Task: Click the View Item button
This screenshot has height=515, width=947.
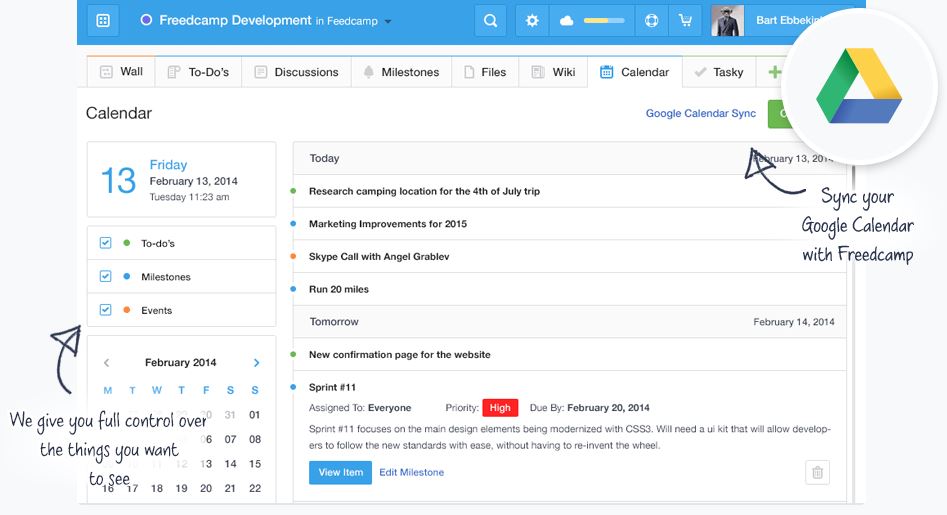Action: coord(341,472)
